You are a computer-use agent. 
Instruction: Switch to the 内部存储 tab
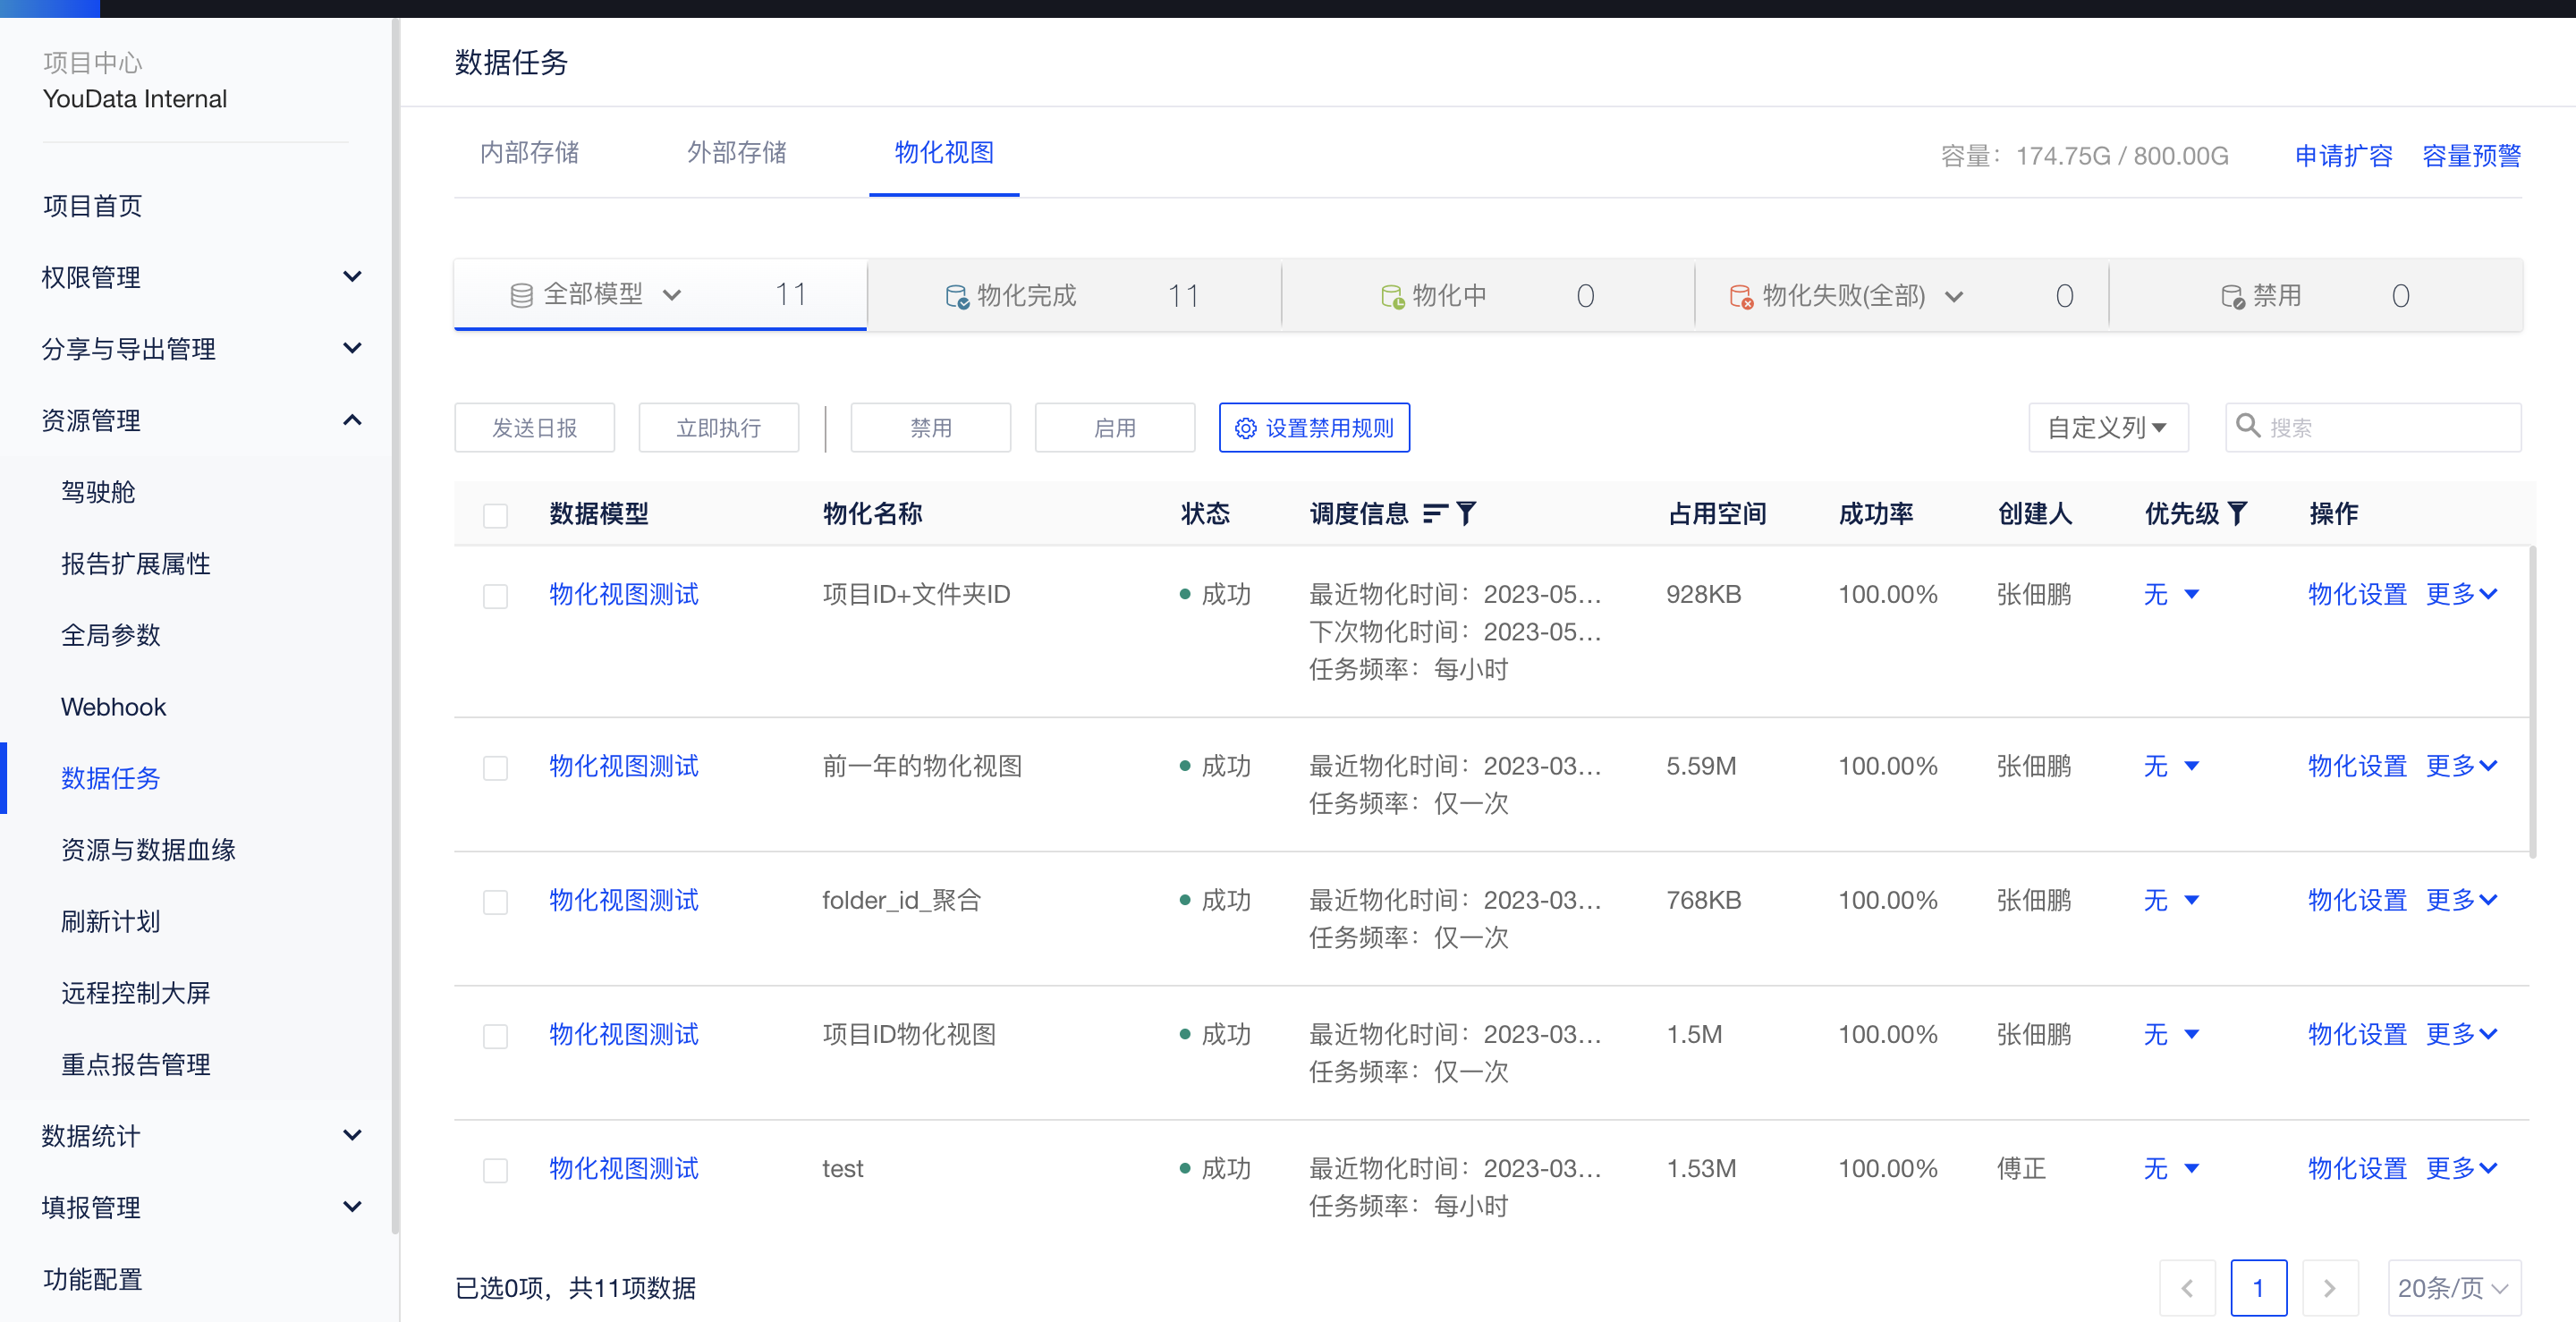pos(529,153)
